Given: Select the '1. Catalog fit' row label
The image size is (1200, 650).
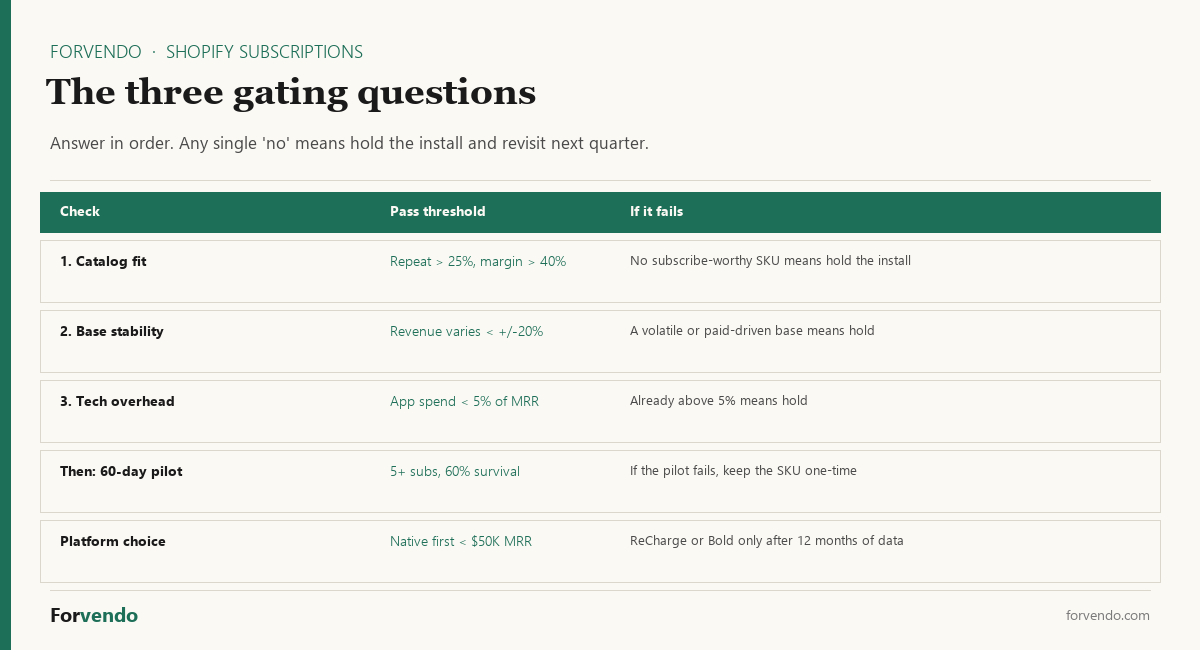Looking at the screenshot, I should [x=103, y=261].
